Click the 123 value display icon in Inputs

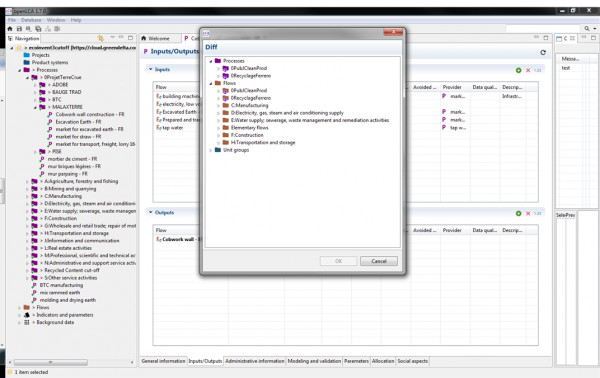537,70
